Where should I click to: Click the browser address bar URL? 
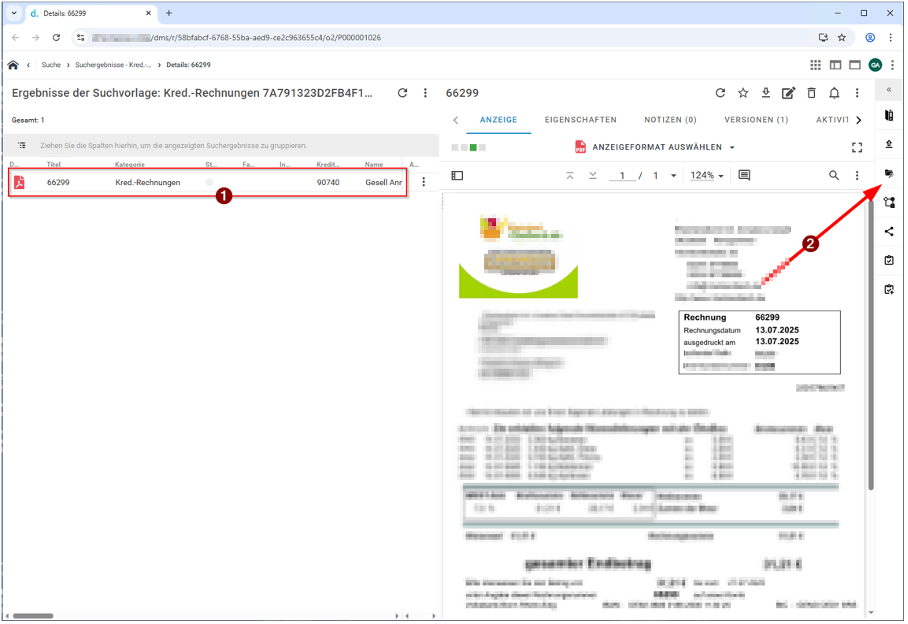[236, 38]
